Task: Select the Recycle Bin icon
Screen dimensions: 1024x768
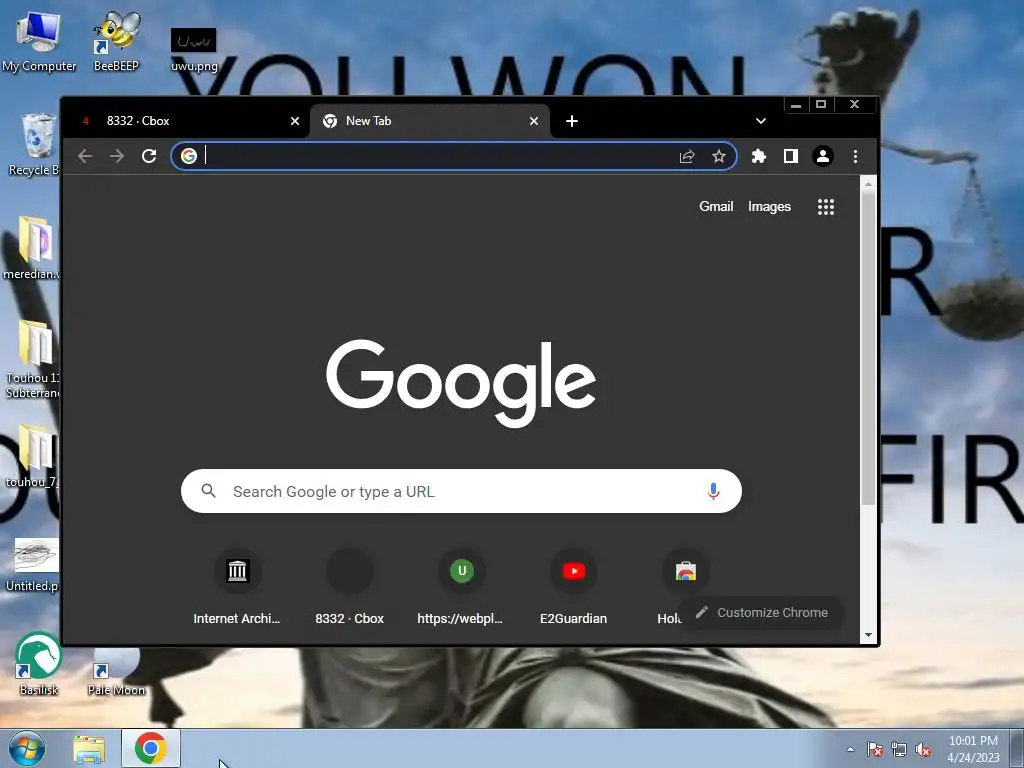Action: pos(34,145)
